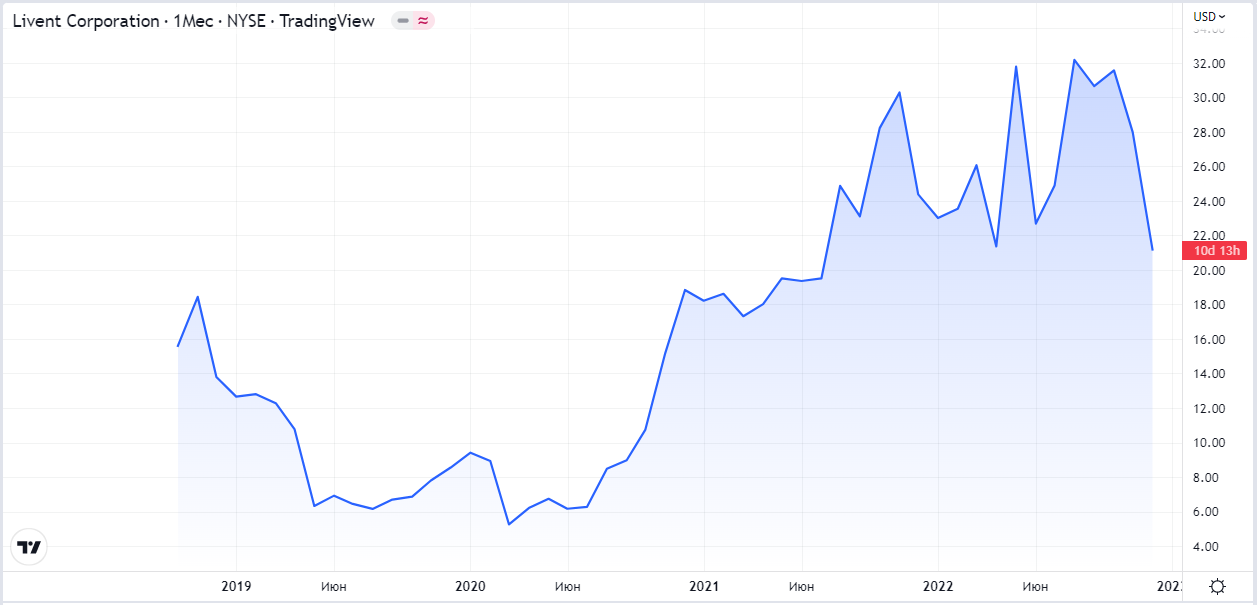The width and height of the screenshot is (1257, 605).
Task: Click the 2019 label on time axis
Action: click(236, 587)
